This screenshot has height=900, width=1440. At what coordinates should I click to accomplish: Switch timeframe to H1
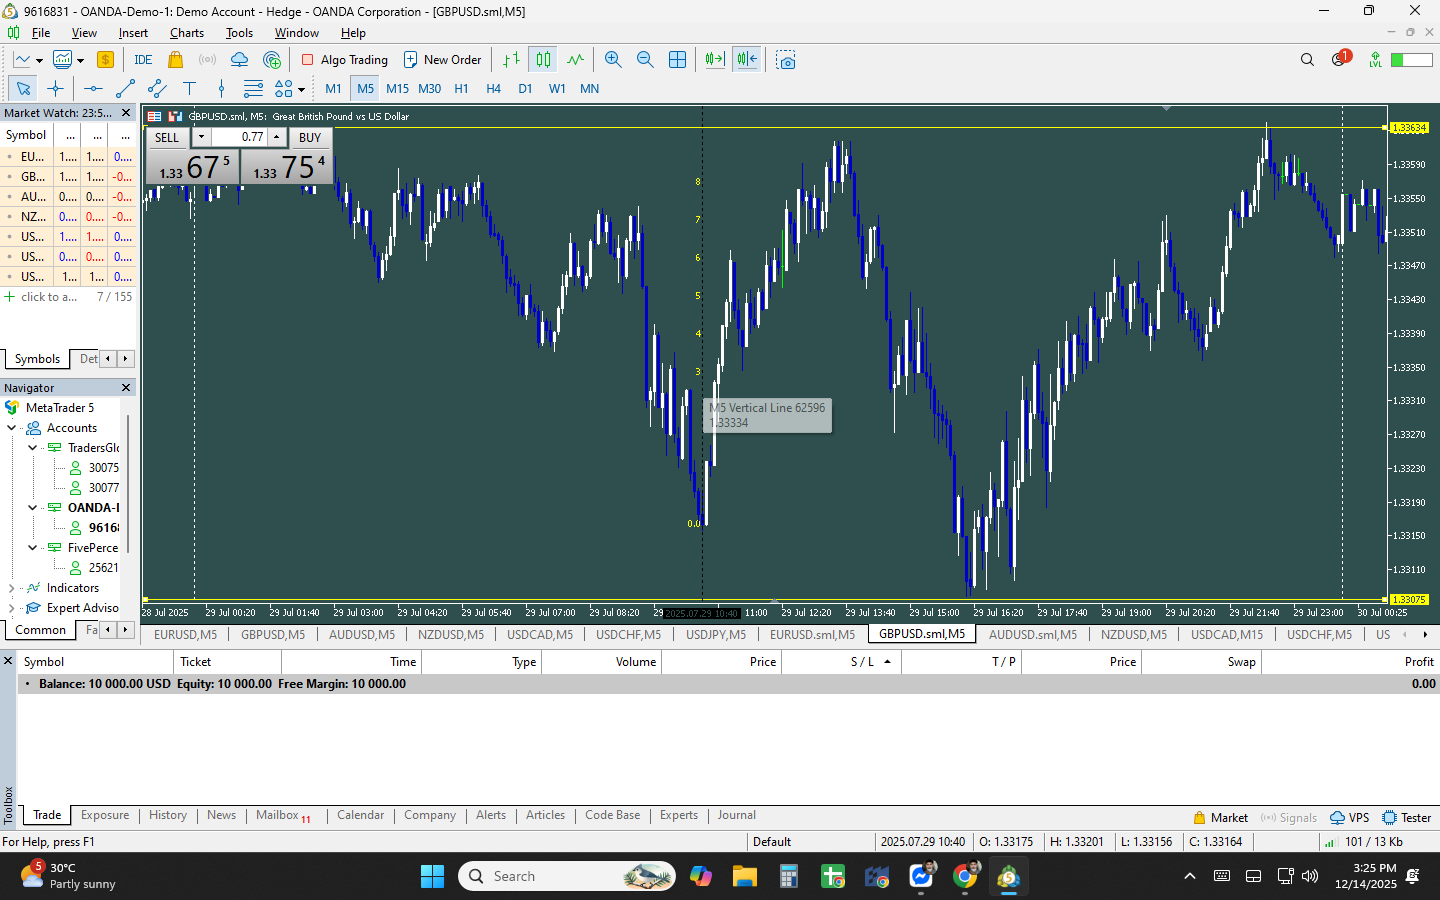pos(461,88)
